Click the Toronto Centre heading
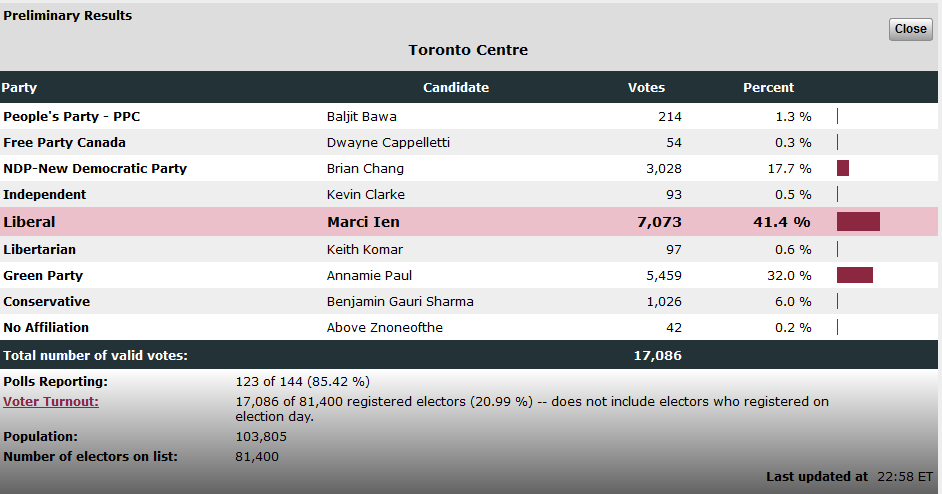 tap(468, 50)
